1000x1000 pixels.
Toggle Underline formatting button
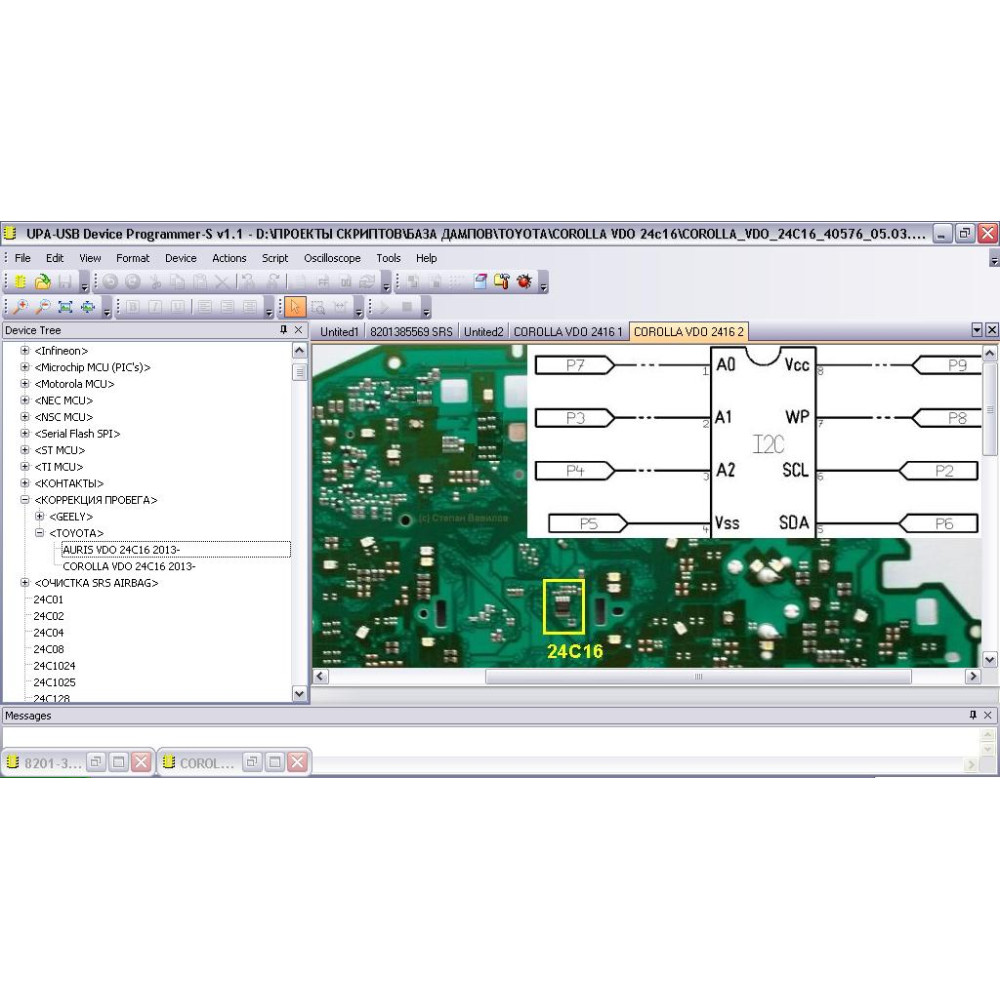point(177,307)
